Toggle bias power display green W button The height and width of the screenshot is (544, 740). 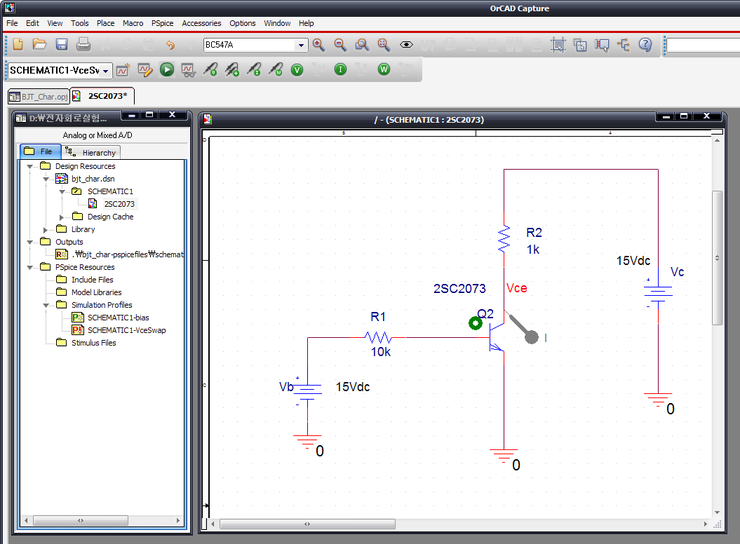[384, 70]
